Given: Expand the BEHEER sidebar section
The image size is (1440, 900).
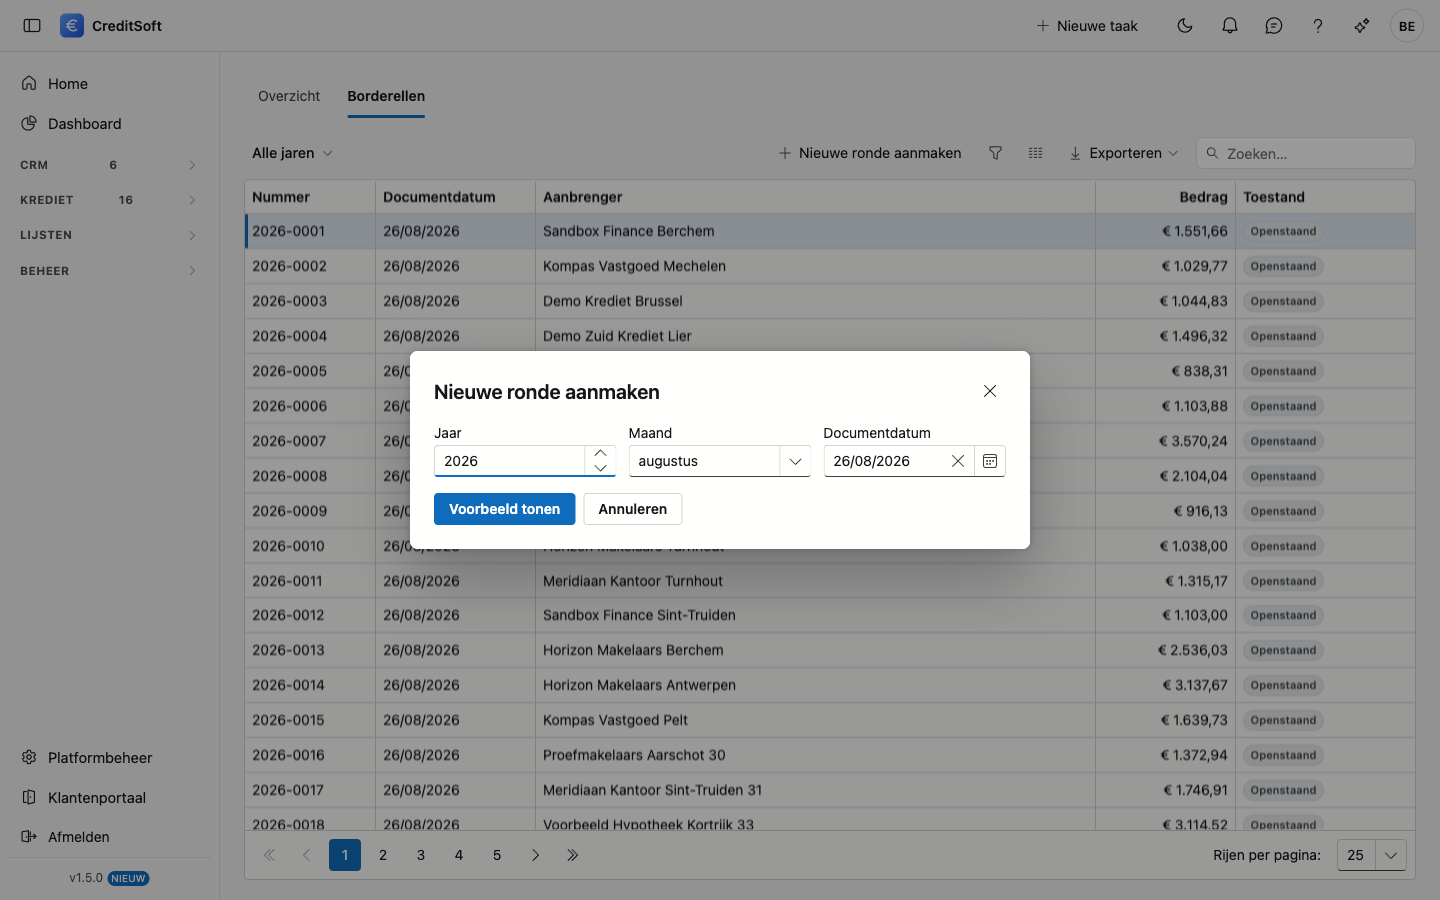Looking at the screenshot, I should 109,271.
